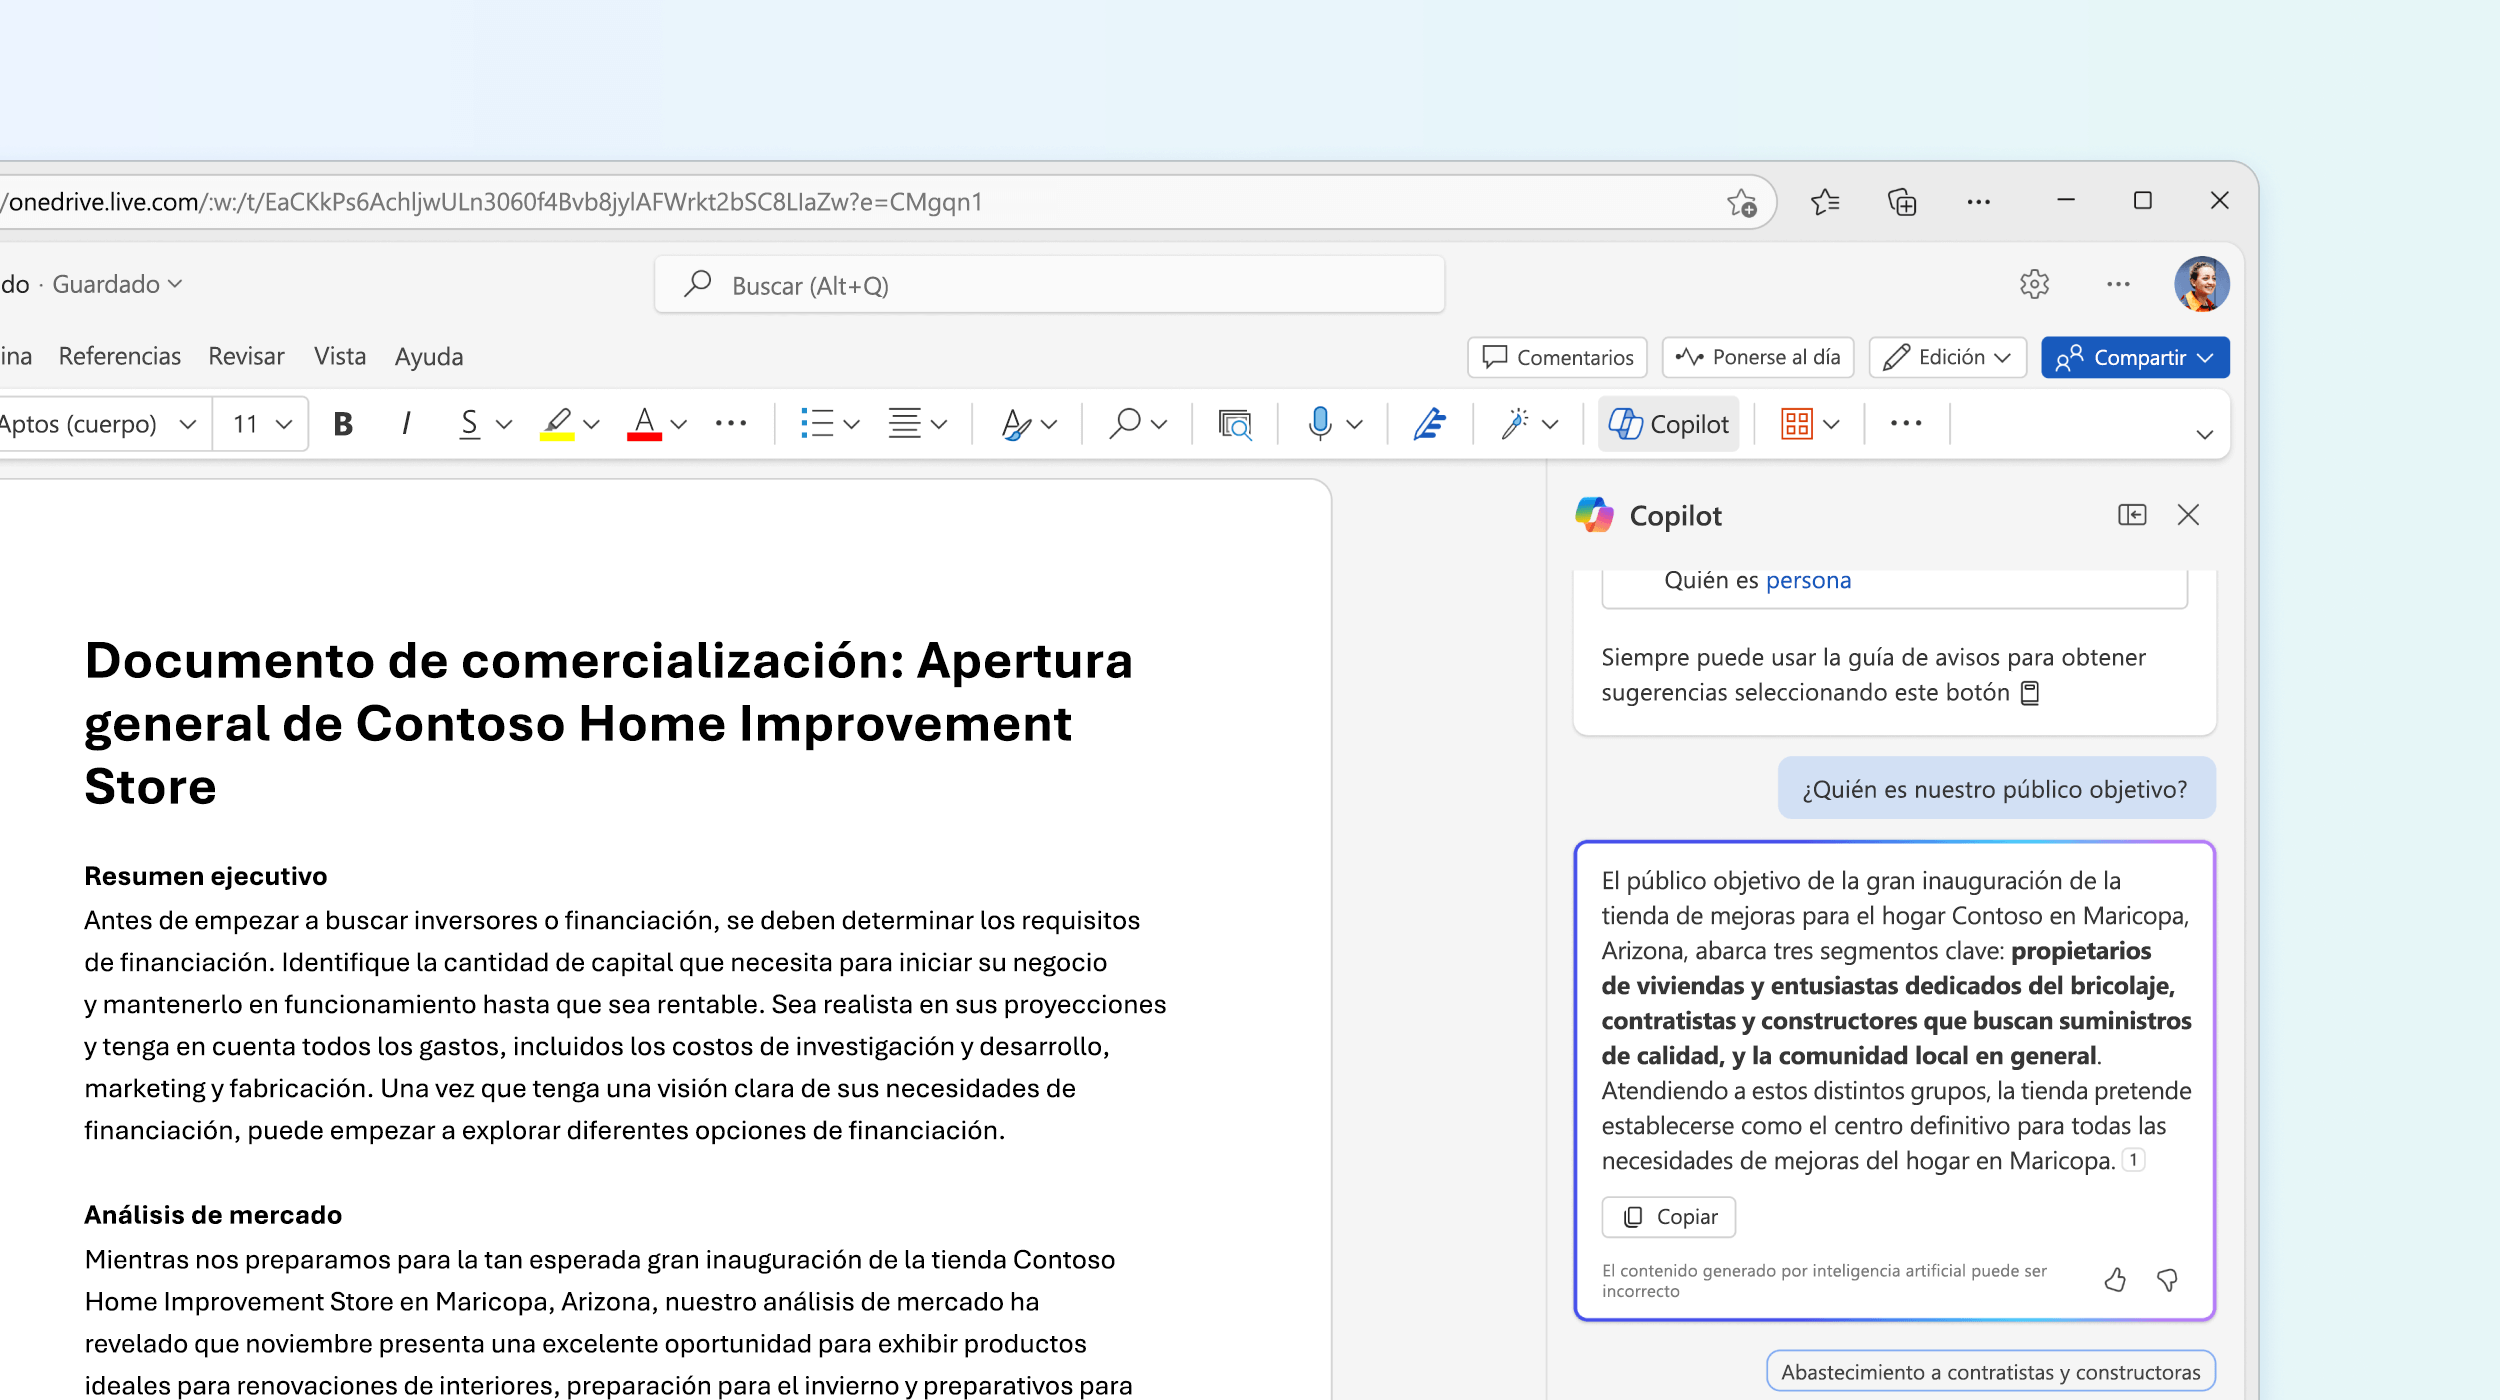Open the reuse files search icon
Screen dimensions: 2500x1400
(x=1235, y=424)
